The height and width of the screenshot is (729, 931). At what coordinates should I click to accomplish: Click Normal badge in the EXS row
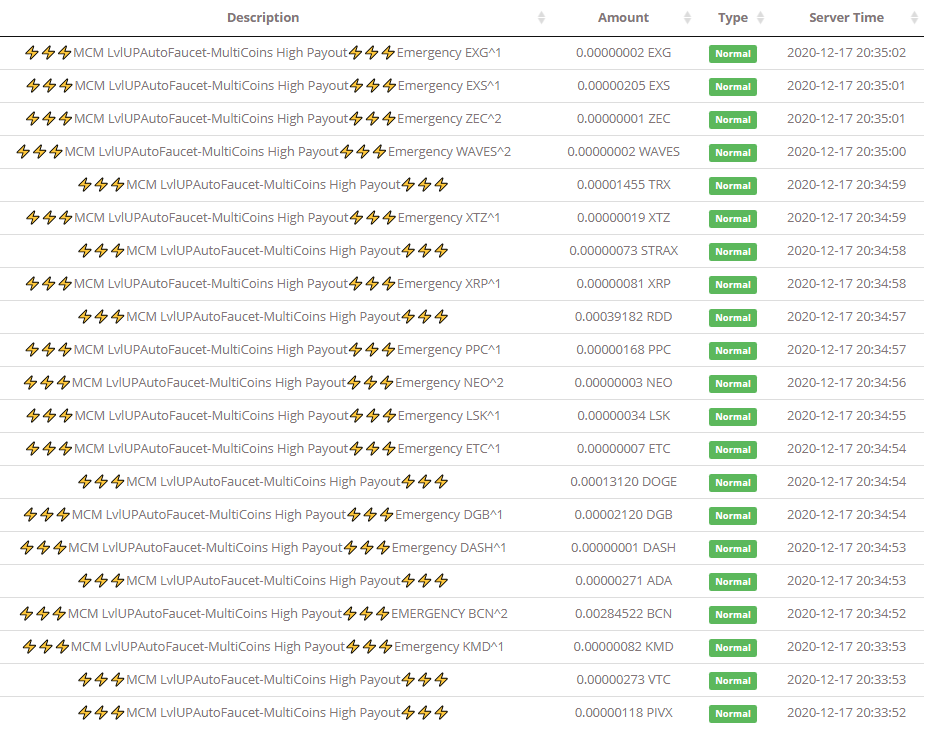point(733,87)
